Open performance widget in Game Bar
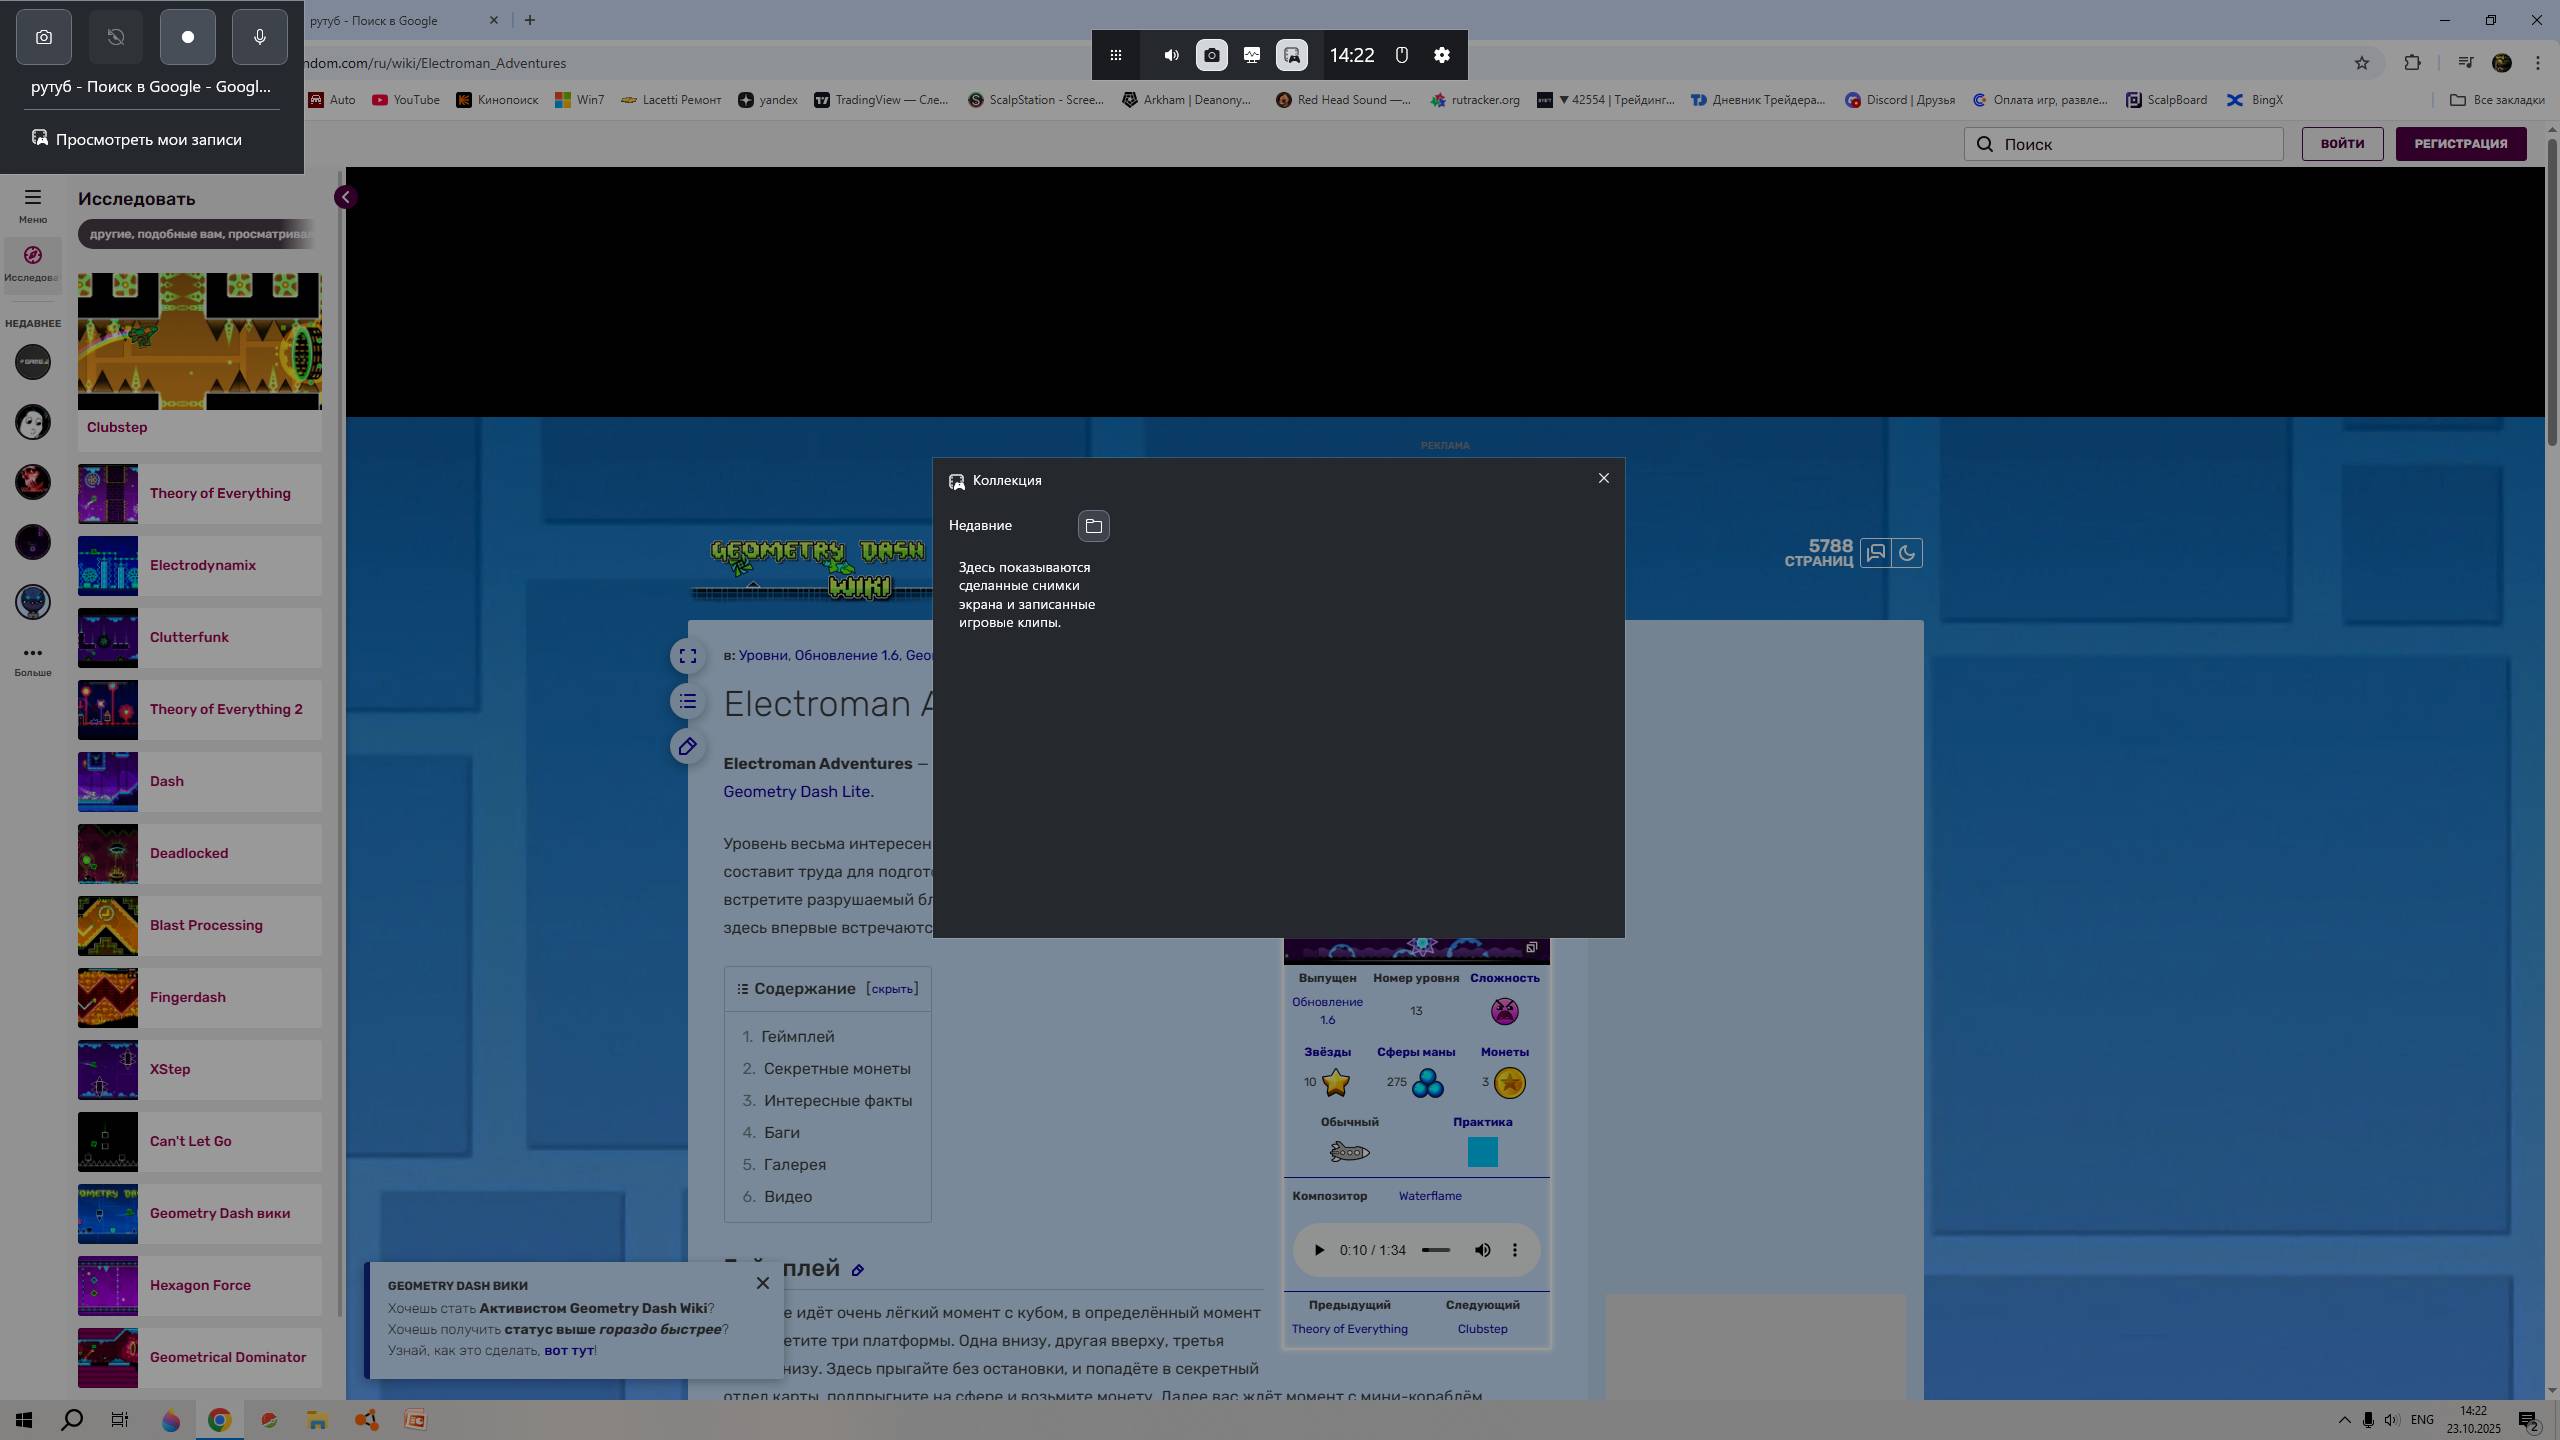 pyautogui.click(x=1251, y=55)
